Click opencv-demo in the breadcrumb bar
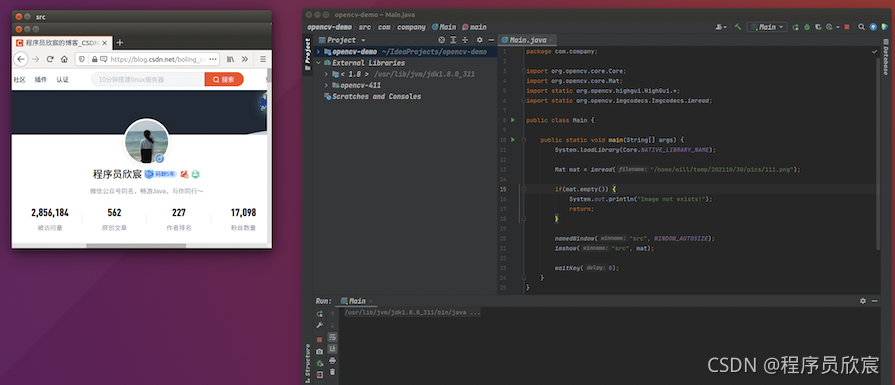 [x=329, y=27]
